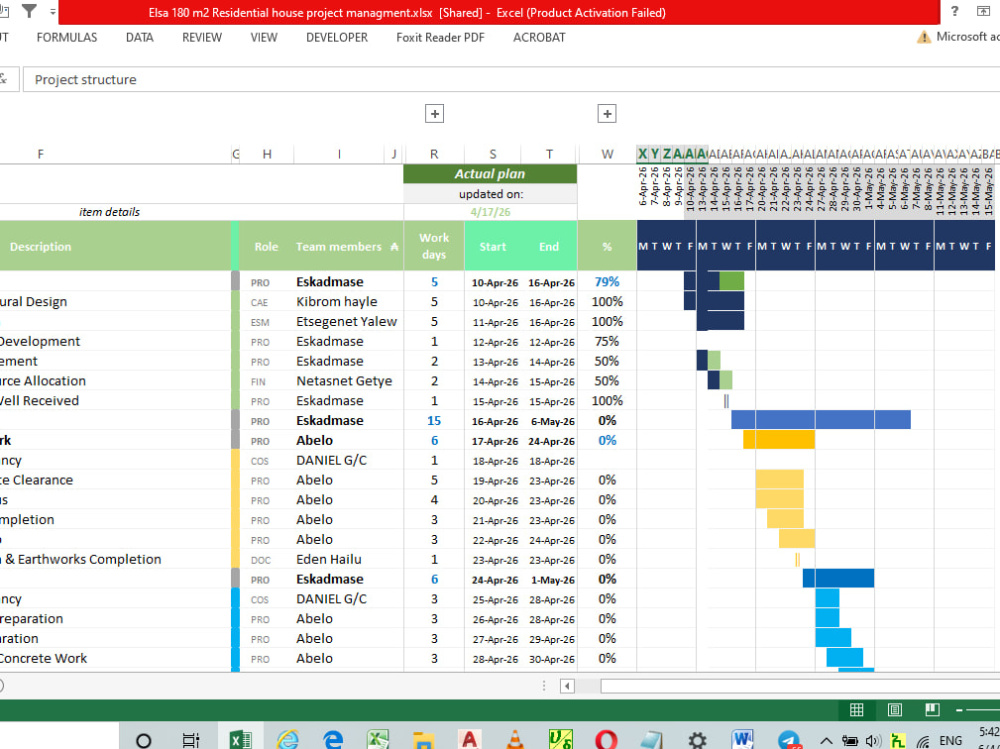1000x749 pixels.
Task: Open Task View on taskbar
Action: (x=191, y=740)
